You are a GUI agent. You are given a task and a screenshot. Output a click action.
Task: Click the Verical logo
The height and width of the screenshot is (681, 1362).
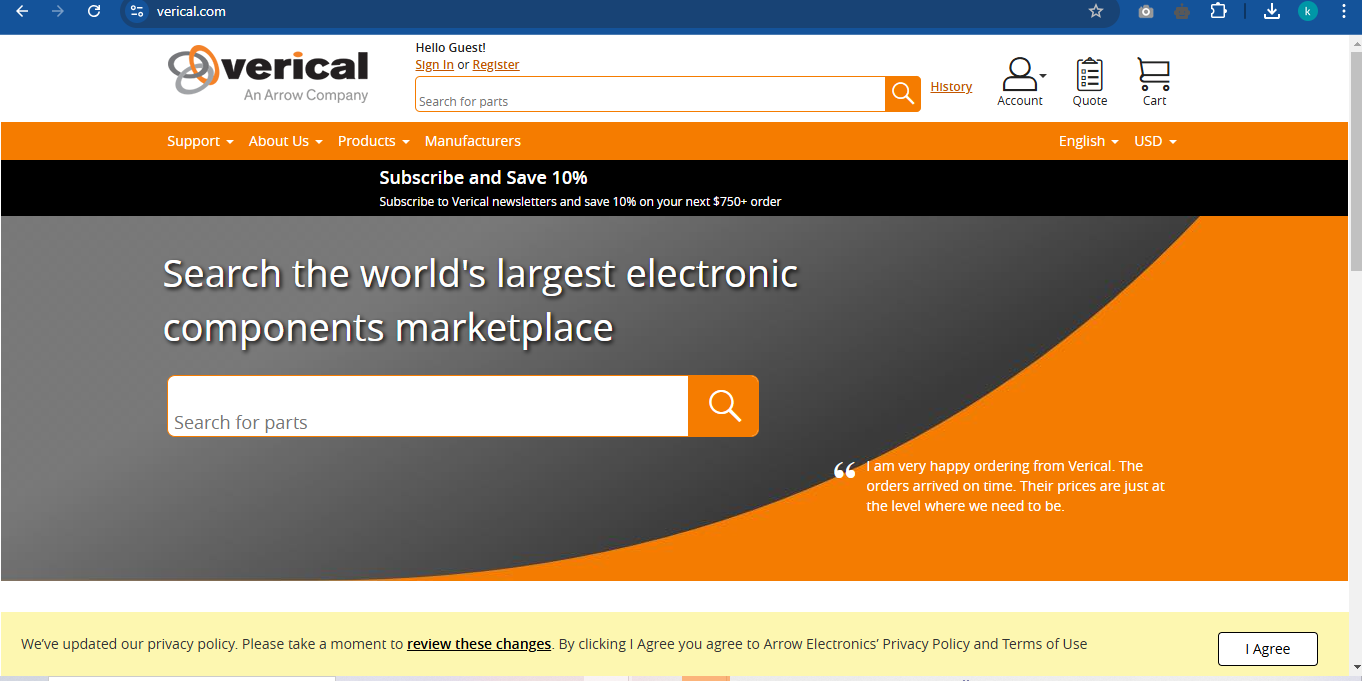coord(268,73)
